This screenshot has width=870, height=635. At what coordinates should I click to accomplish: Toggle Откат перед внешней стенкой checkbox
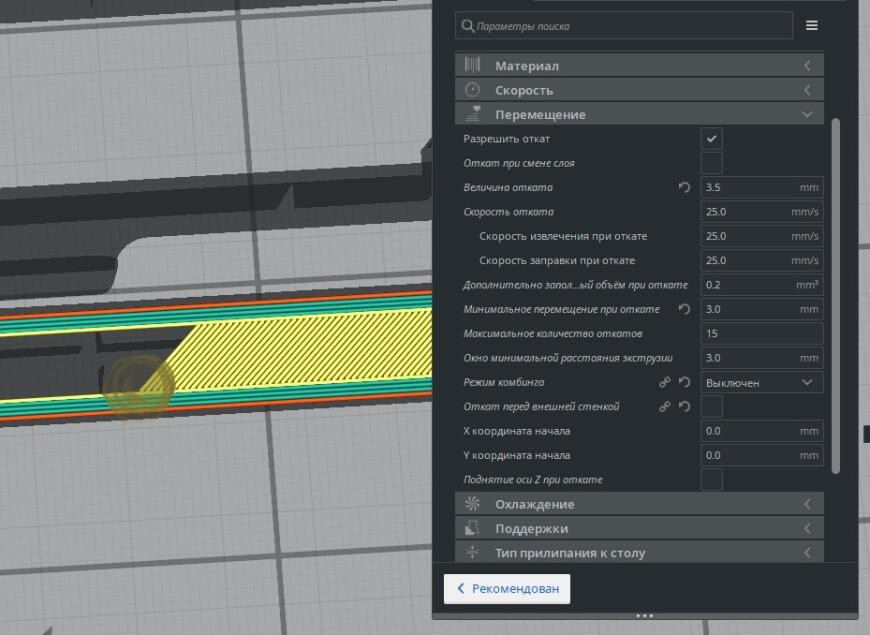click(711, 407)
